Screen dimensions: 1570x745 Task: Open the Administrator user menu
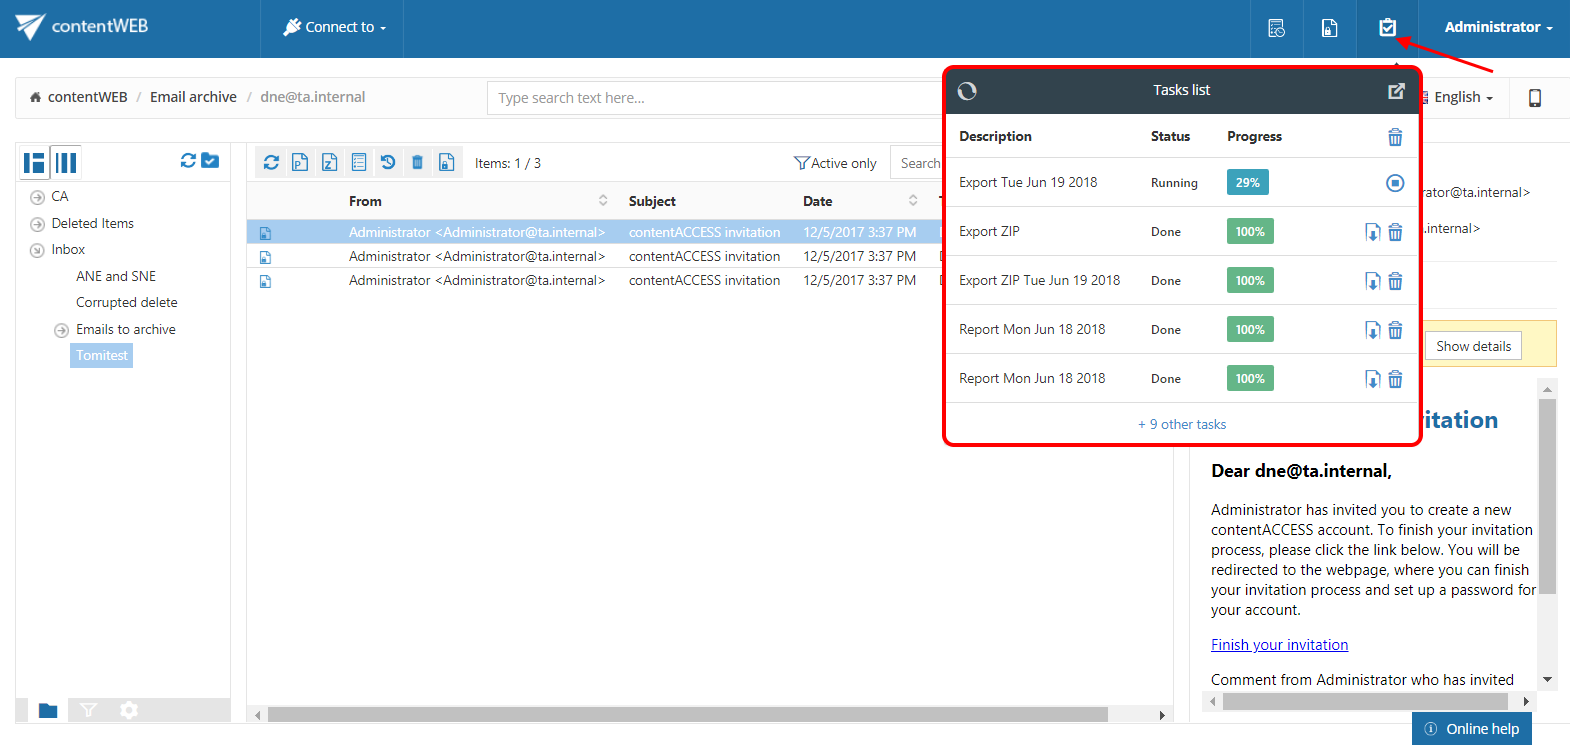point(1498,27)
